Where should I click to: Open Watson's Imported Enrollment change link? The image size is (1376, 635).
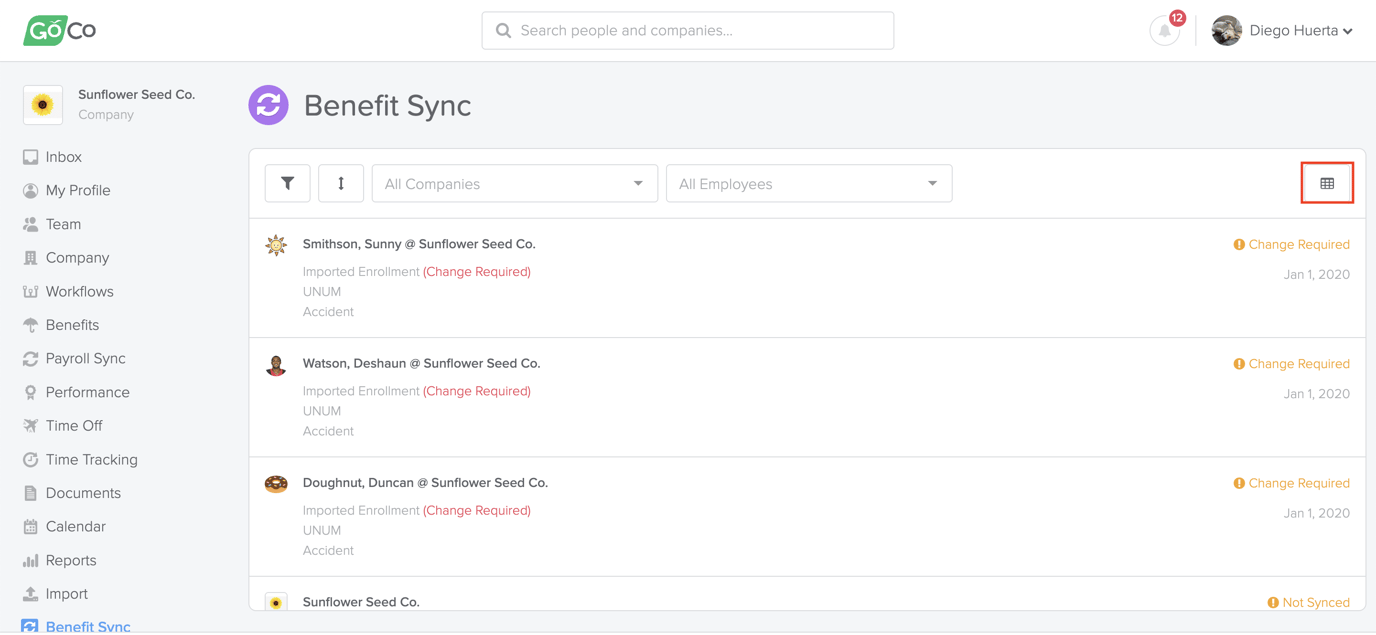(x=476, y=390)
